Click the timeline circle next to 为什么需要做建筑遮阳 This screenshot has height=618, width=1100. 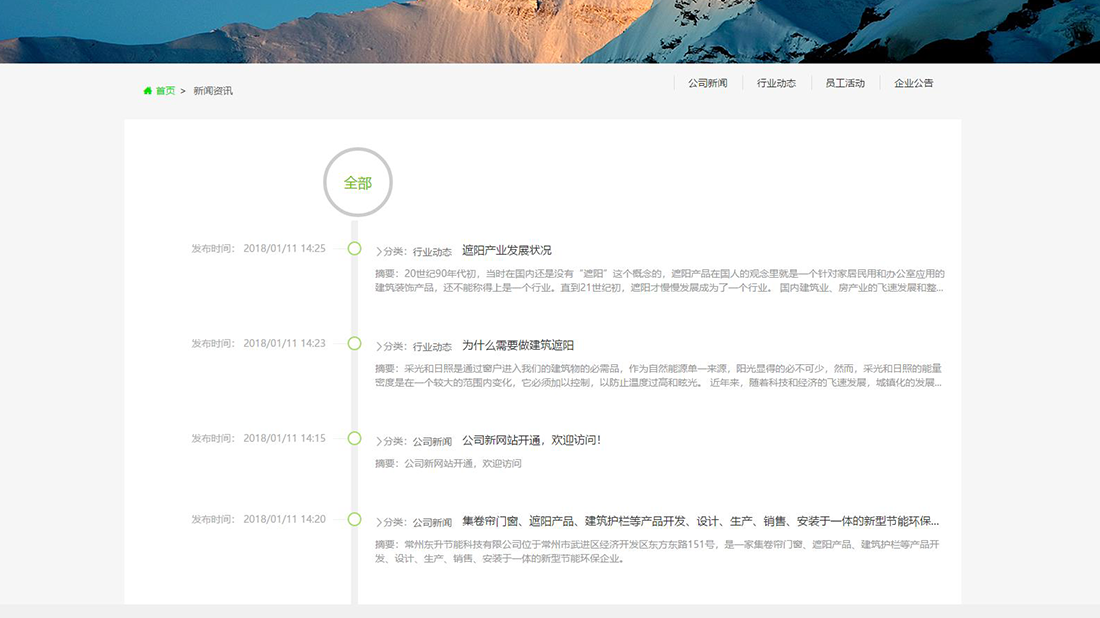point(353,342)
